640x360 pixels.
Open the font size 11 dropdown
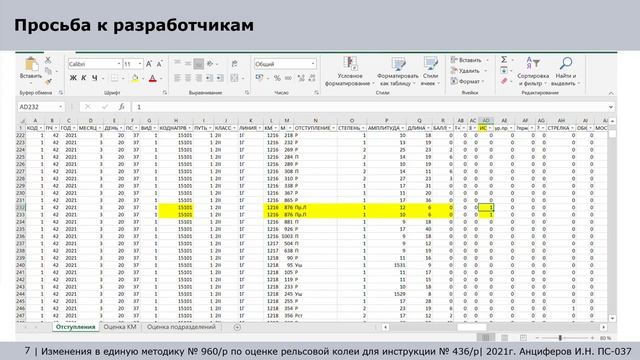140,64
